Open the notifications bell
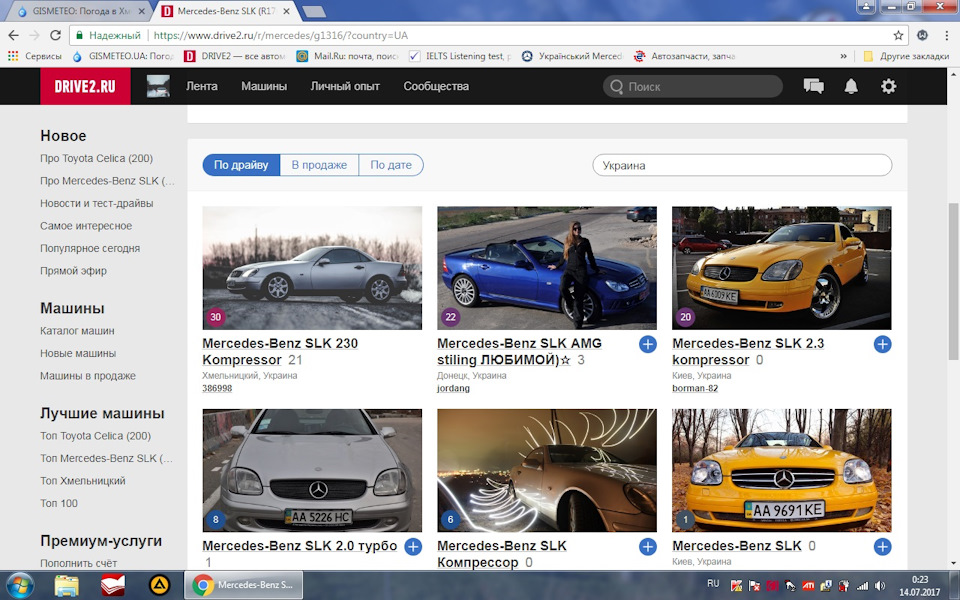Viewport: 960px width, 600px height. tap(851, 86)
